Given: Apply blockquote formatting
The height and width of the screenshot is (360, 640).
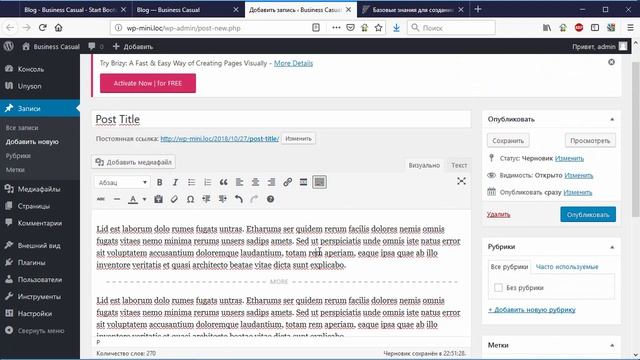Looking at the screenshot, I should pos(223,182).
